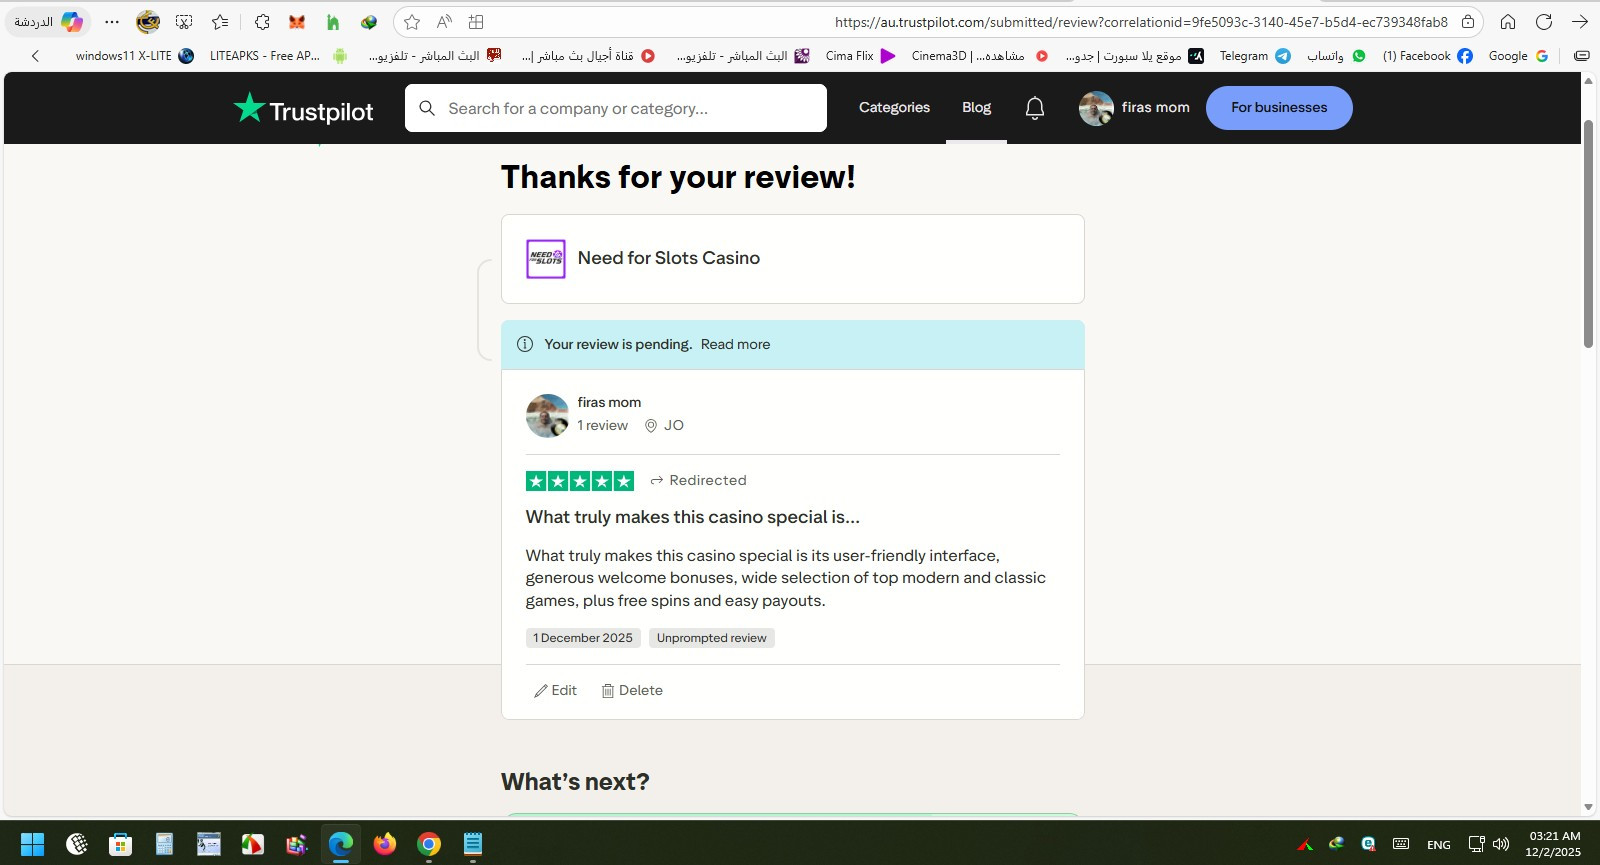Click the Edit review link
The image size is (1600, 865).
click(x=556, y=691)
